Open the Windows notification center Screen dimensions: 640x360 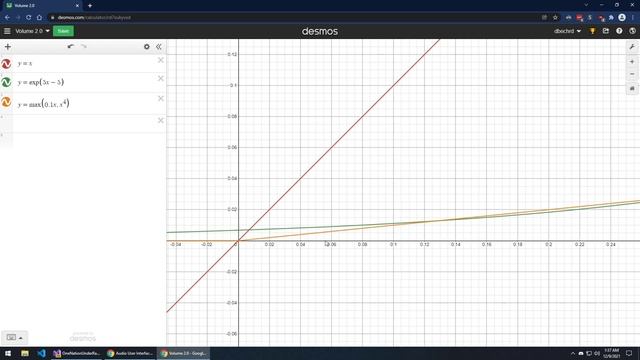click(x=629, y=353)
